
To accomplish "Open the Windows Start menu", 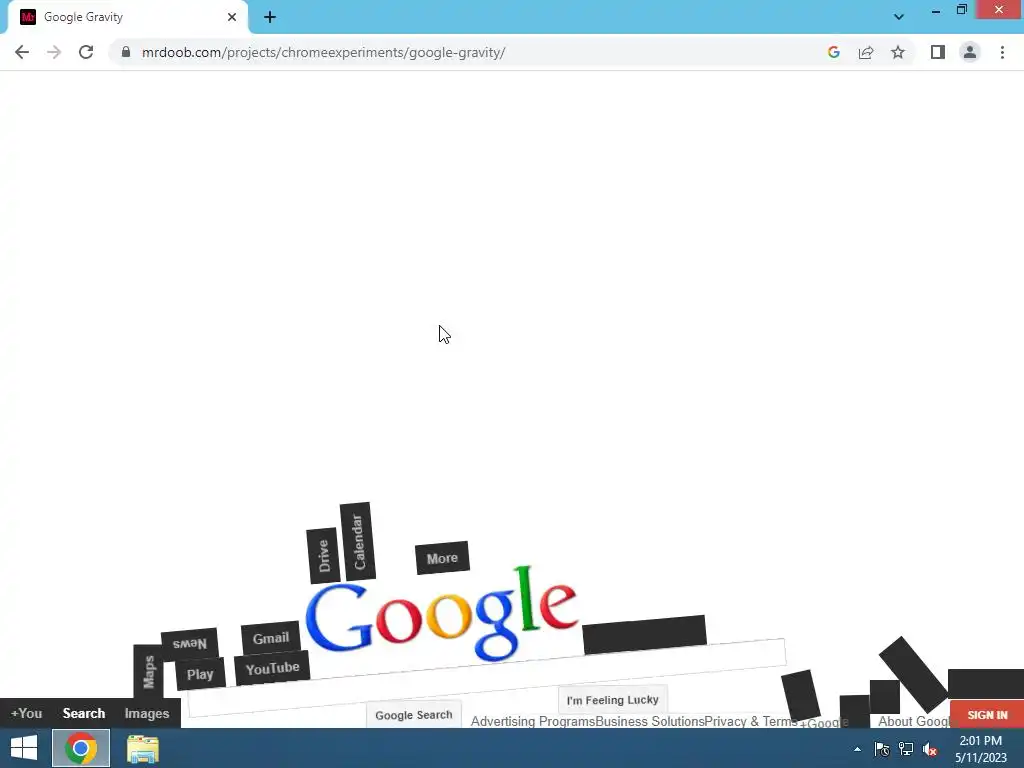I will click(x=24, y=748).
